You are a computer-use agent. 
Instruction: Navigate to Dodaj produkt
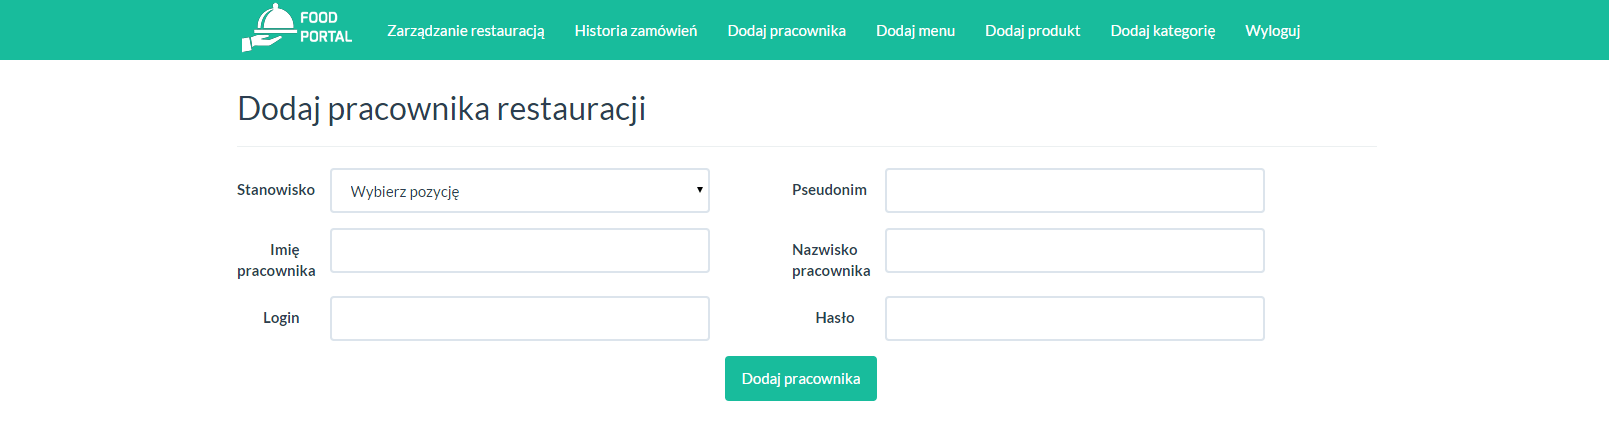point(1033,31)
